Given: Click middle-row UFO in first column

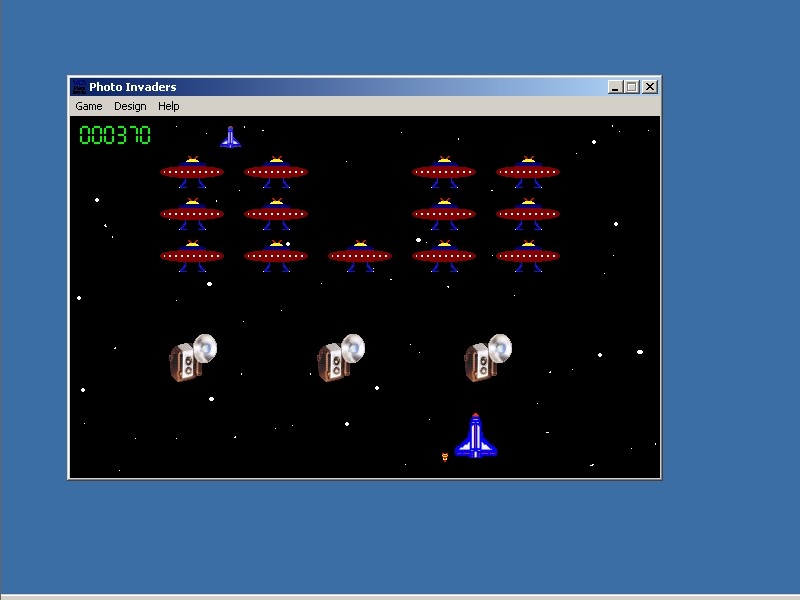Looking at the screenshot, I should [x=192, y=214].
